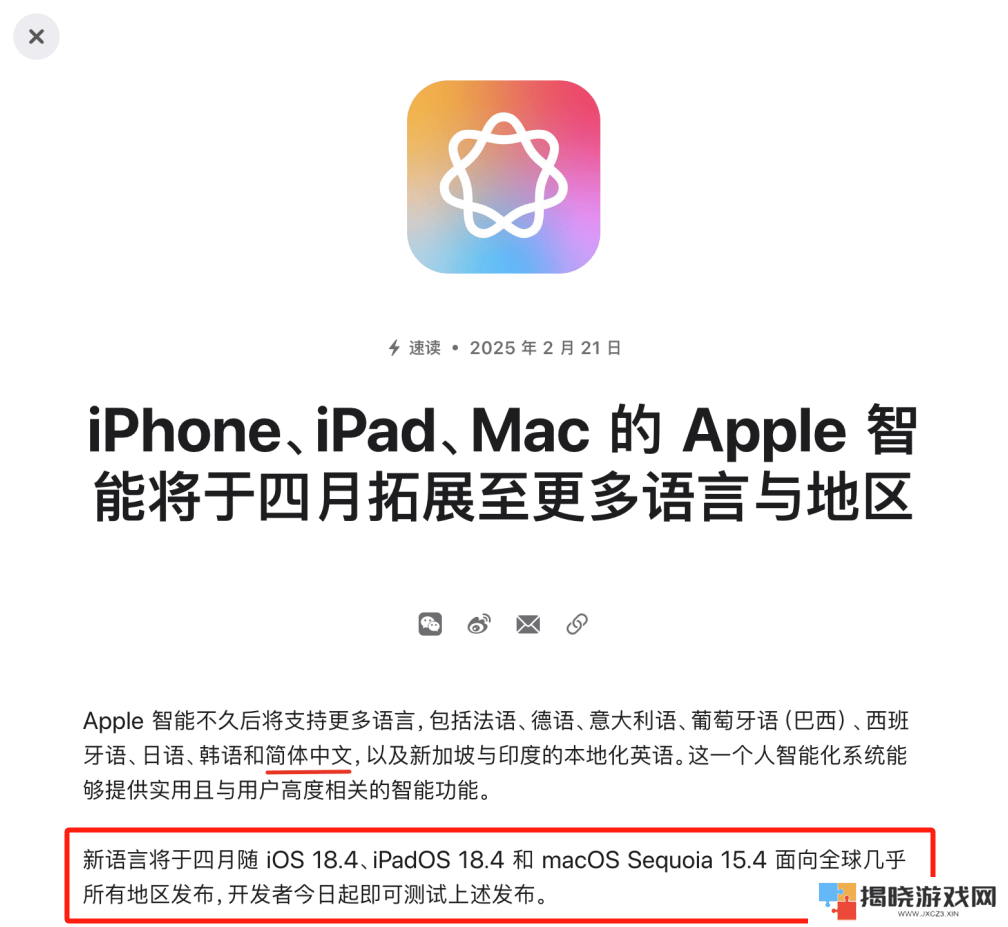Click the paragraph starting with Apple 智能不久后
The height and width of the screenshot is (927, 1008).
tap(496, 755)
